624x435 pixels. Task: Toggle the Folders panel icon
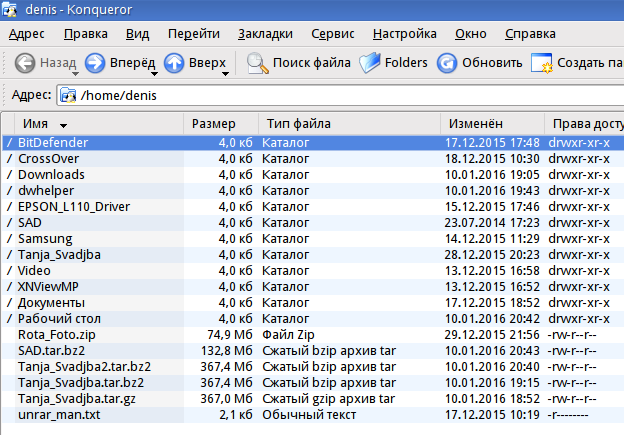tap(370, 63)
